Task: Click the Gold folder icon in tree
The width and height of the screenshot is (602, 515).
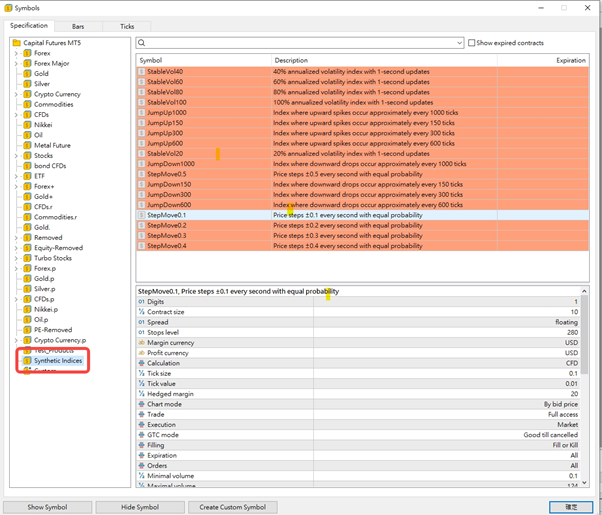Action: tap(27, 74)
